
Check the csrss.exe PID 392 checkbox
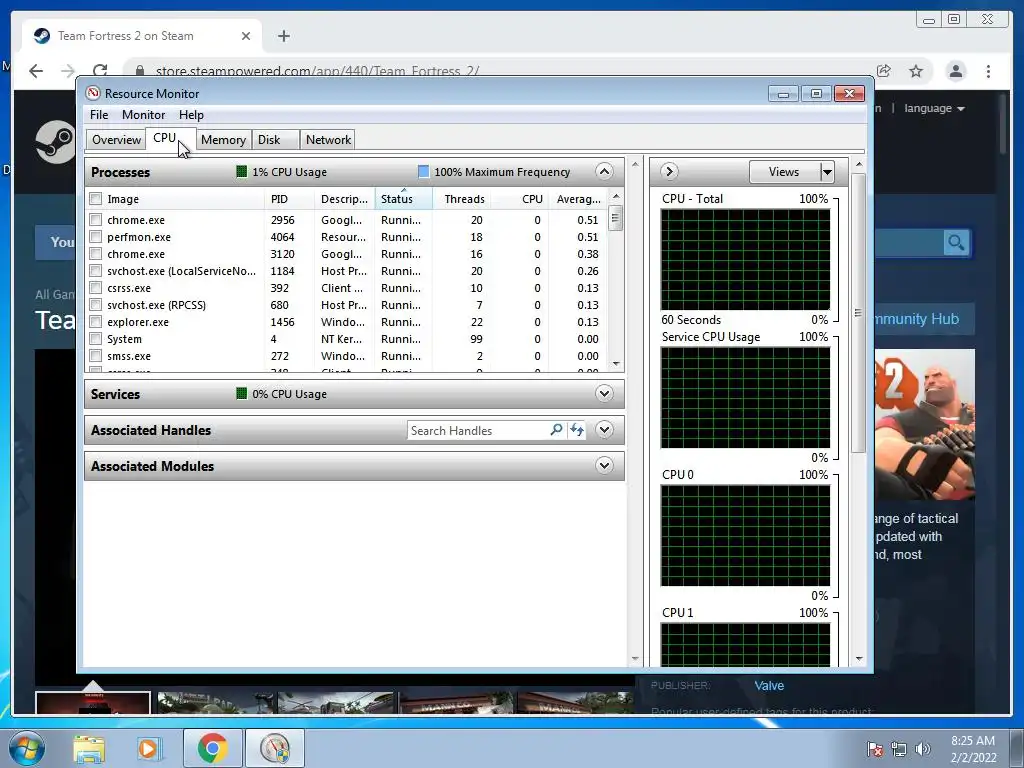(96, 288)
